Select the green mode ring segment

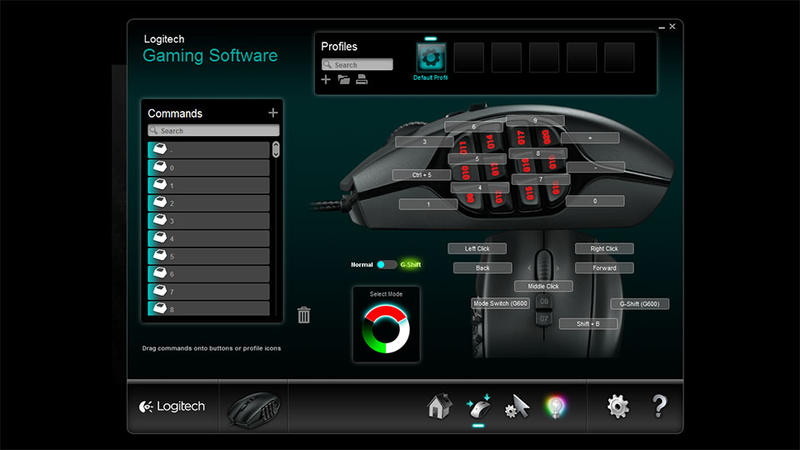tap(371, 338)
